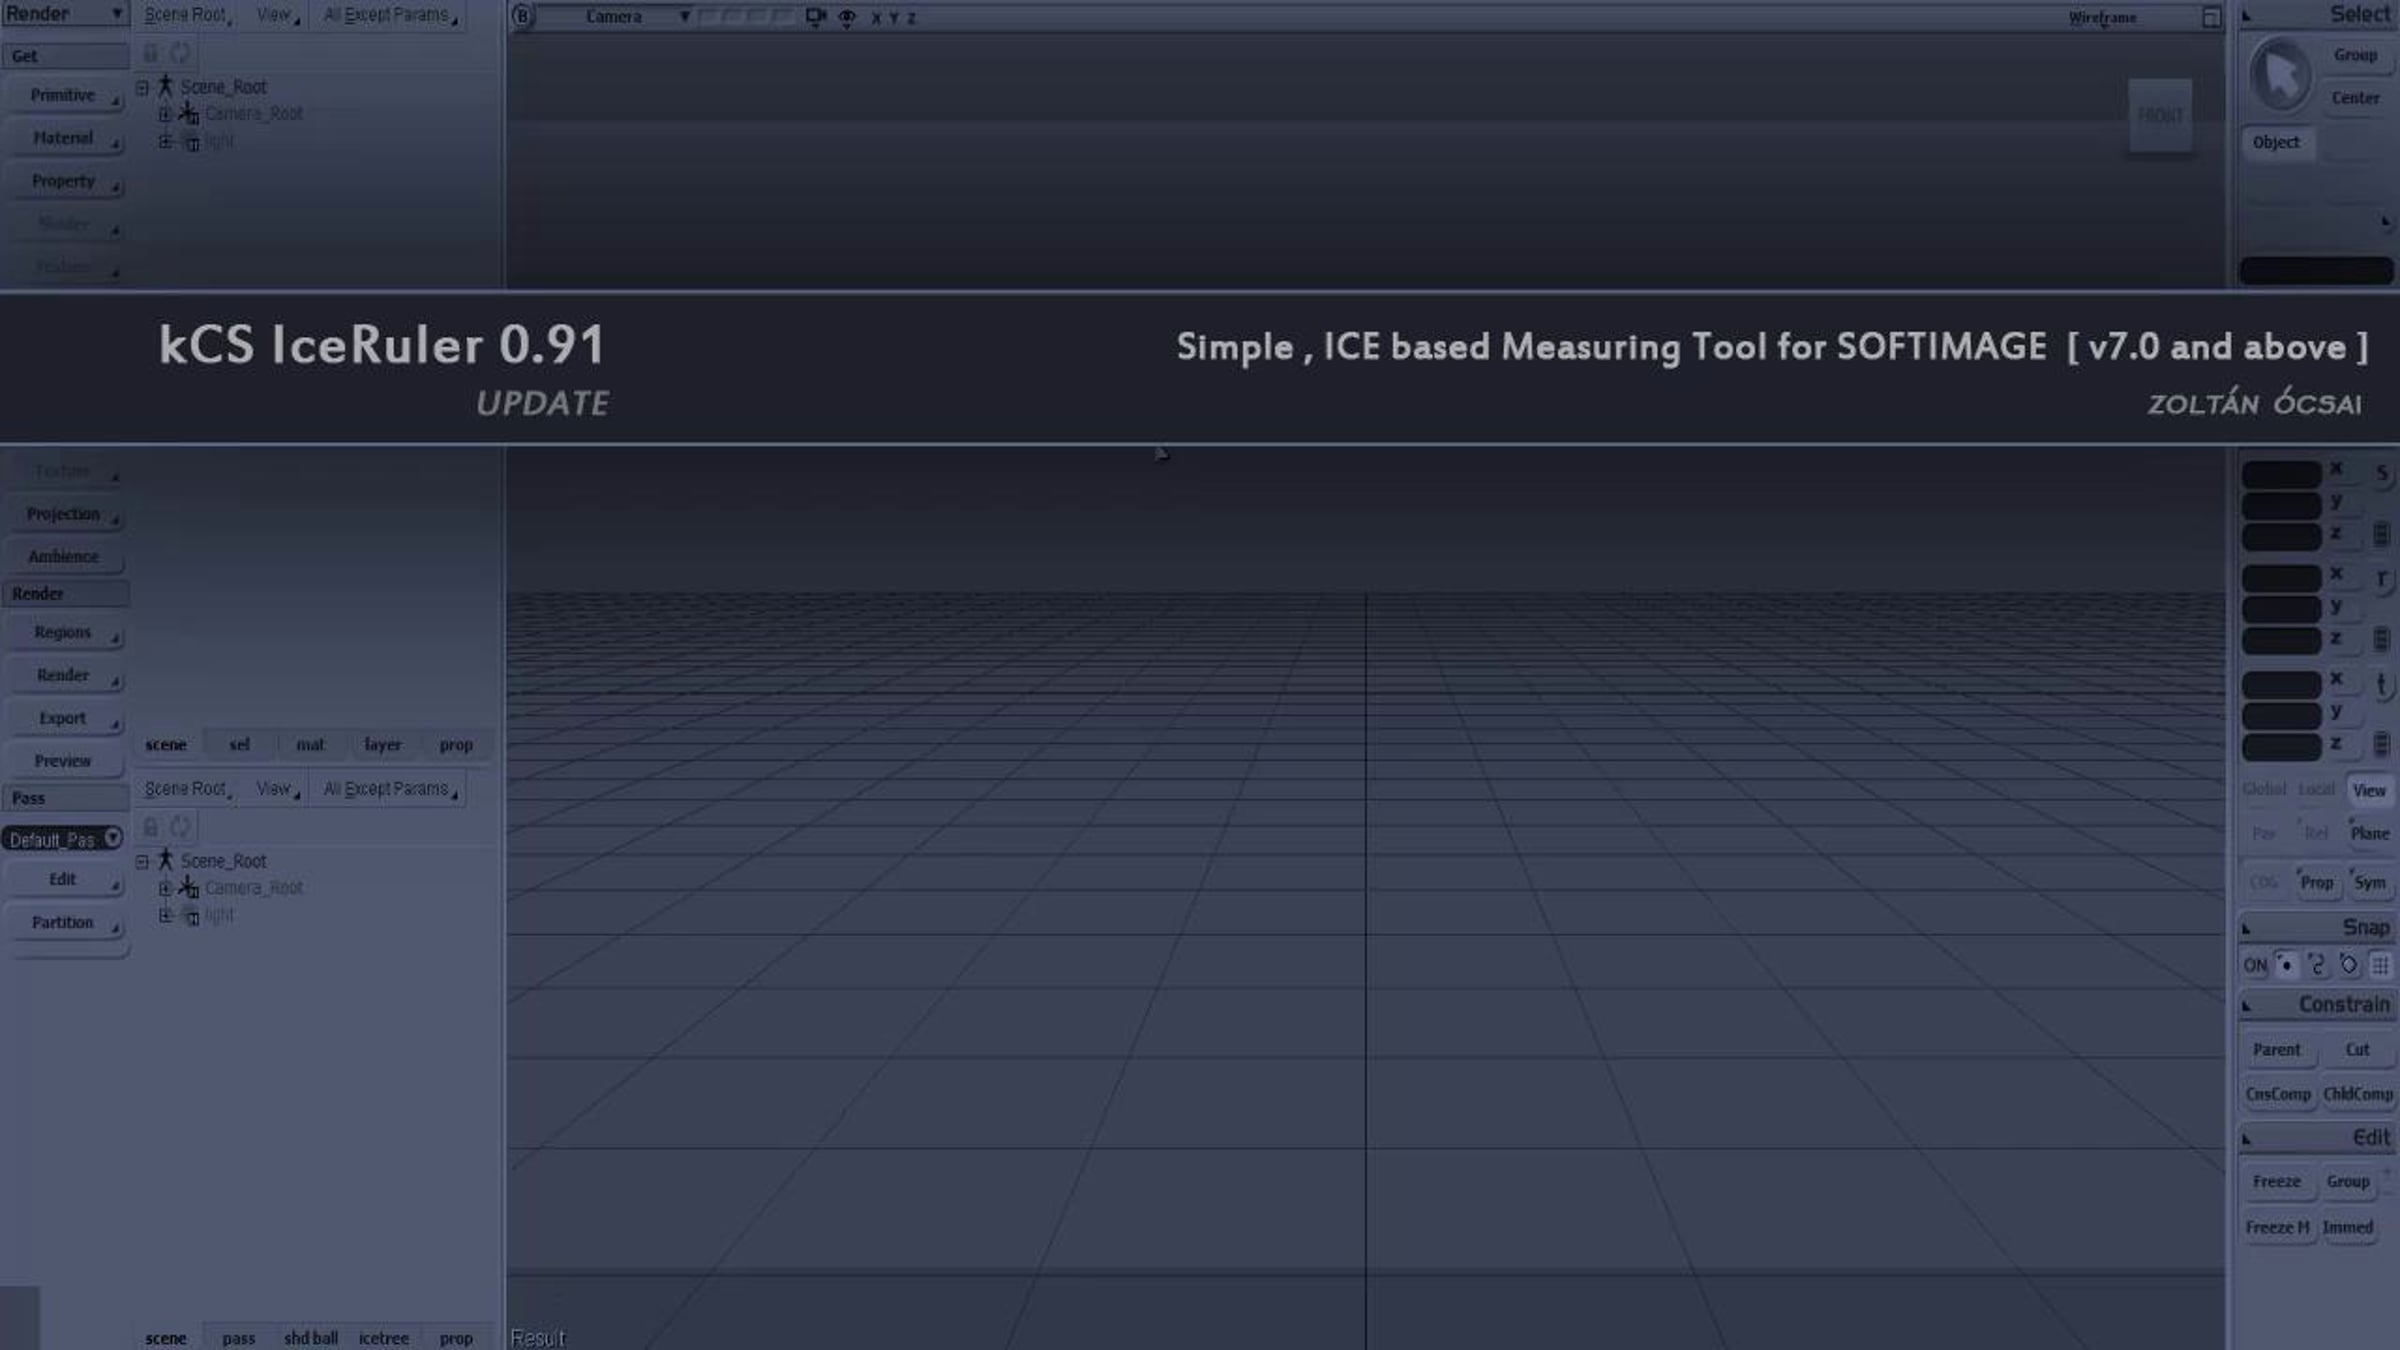This screenshot has width=2400, height=1350.
Task: Switch to the mat tab
Action: tap(310, 744)
